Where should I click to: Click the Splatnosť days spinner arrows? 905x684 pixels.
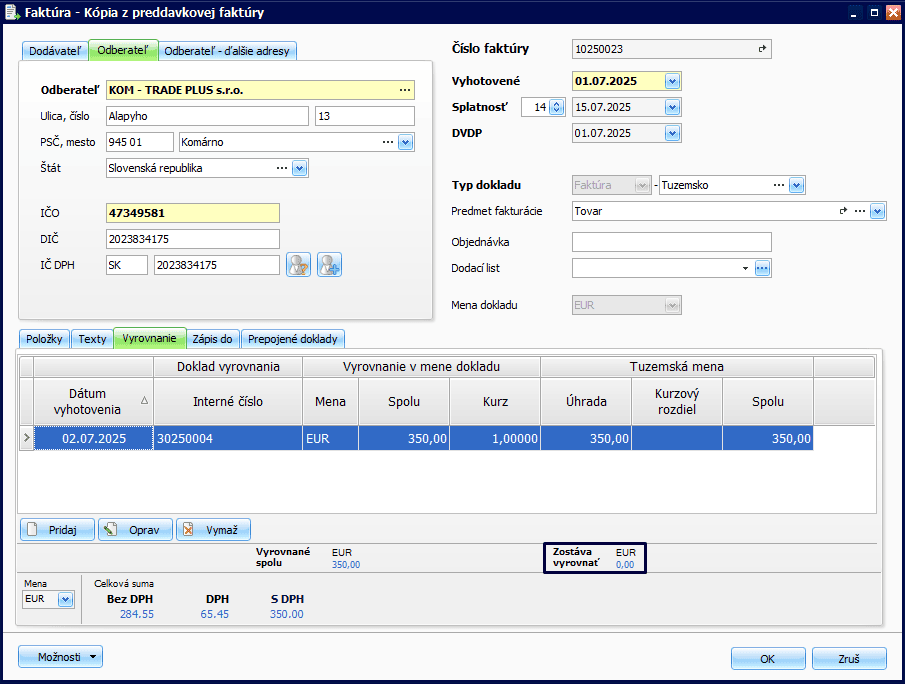pyautogui.click(x=557, y=107)
